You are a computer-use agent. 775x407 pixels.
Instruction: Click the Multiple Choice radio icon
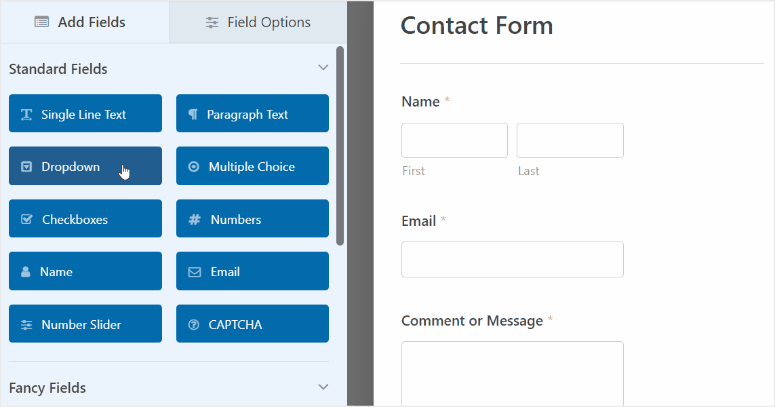click(194, 167)
